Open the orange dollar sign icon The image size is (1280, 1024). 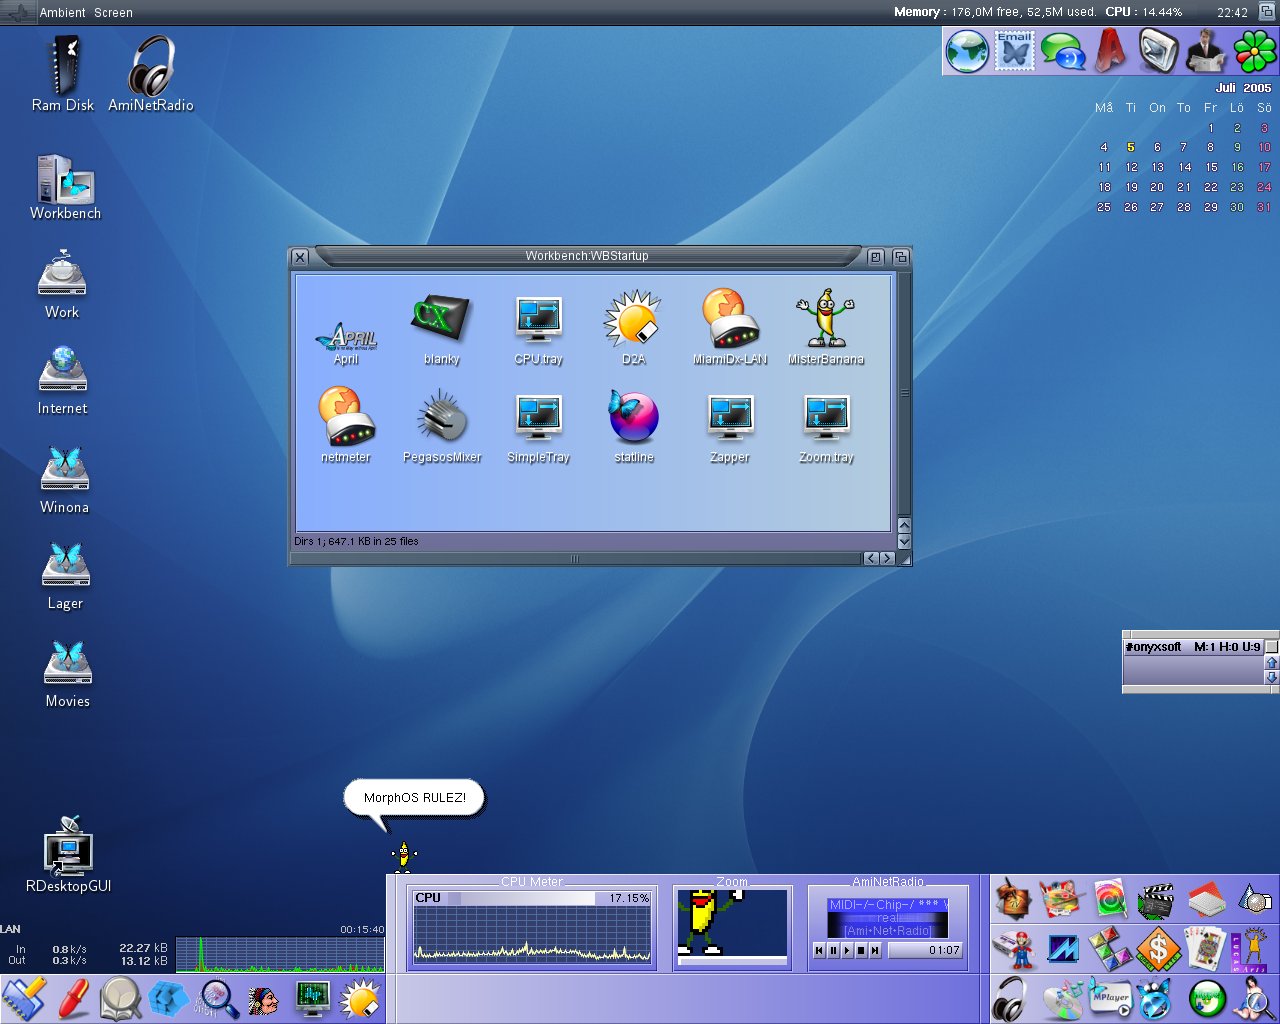[x=1158, y=948]
